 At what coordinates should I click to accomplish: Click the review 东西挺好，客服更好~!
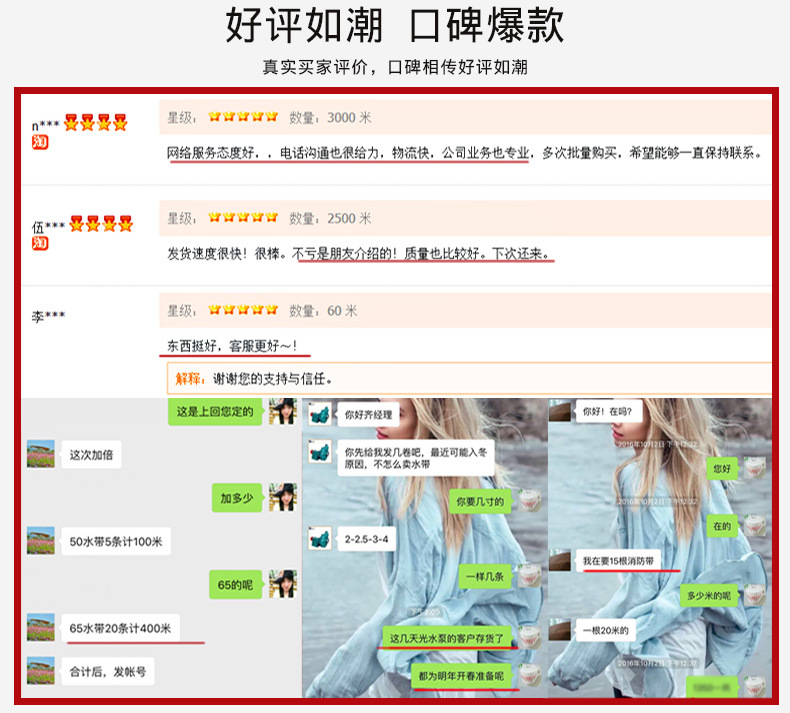click(232, 346)
